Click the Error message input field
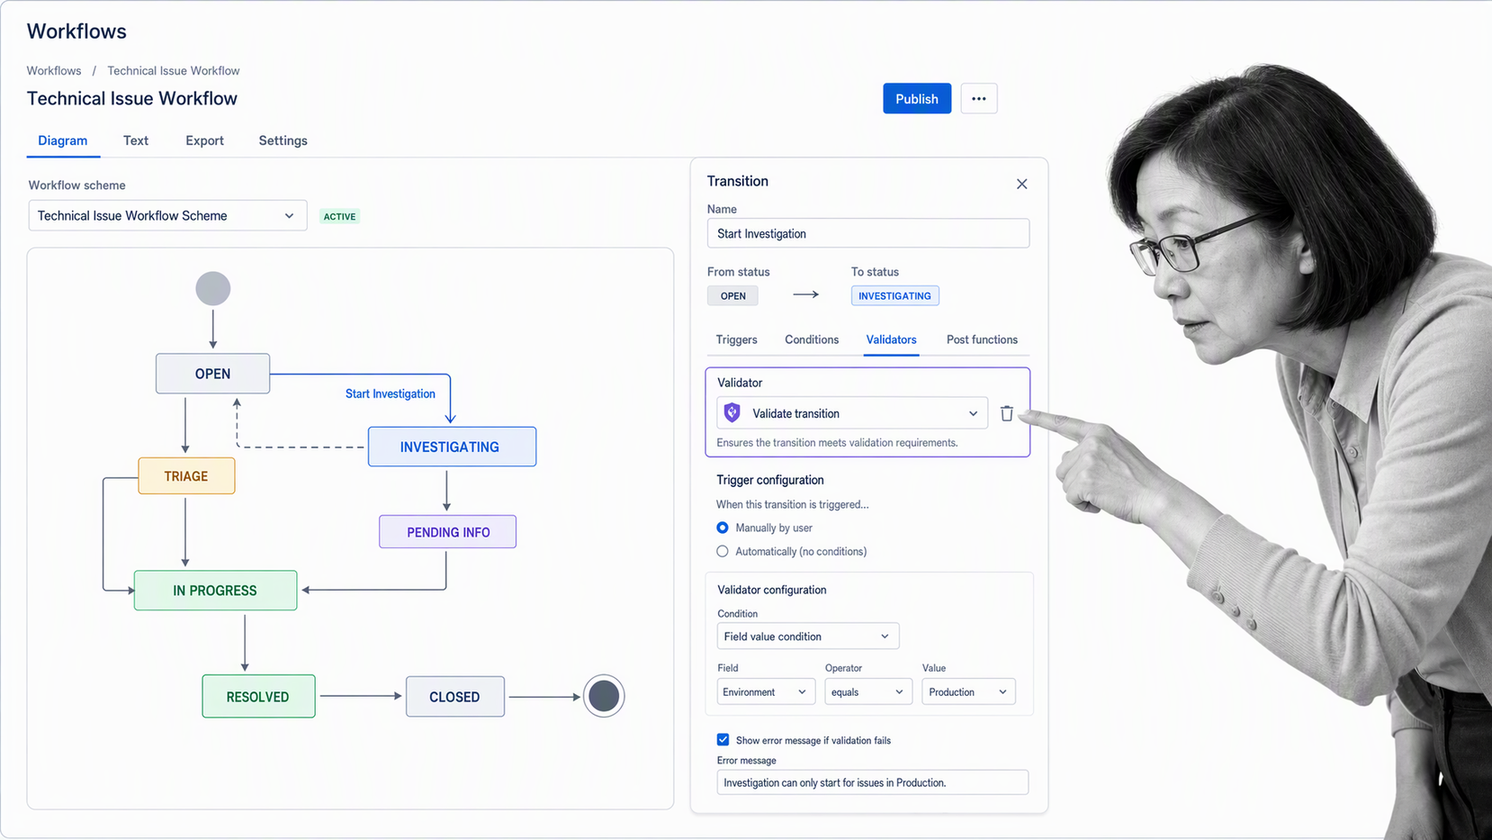The image size is (1492, 840). tap(872, 783)
